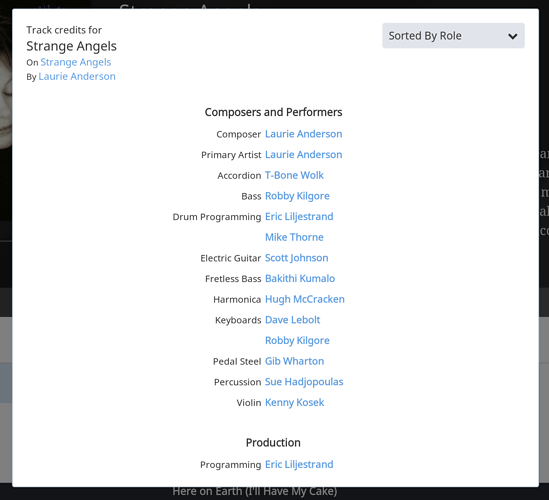Open T-Bone Wolk accordion credit
Image resolution: width=549 pixels, height=500 pixels.
pos(294,175)
